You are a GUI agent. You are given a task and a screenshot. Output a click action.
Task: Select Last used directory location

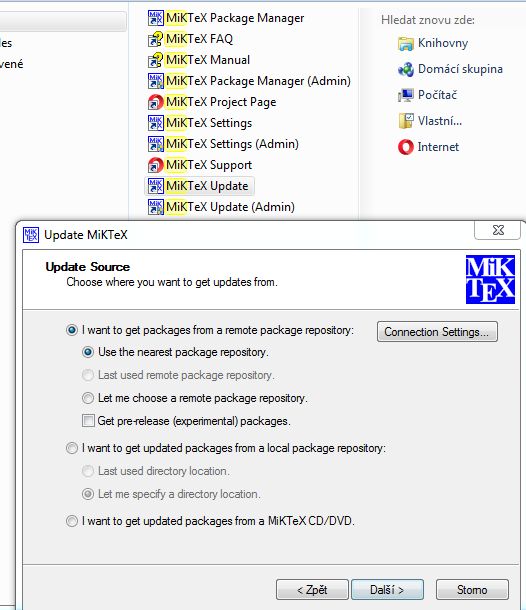tap(88, 471)
